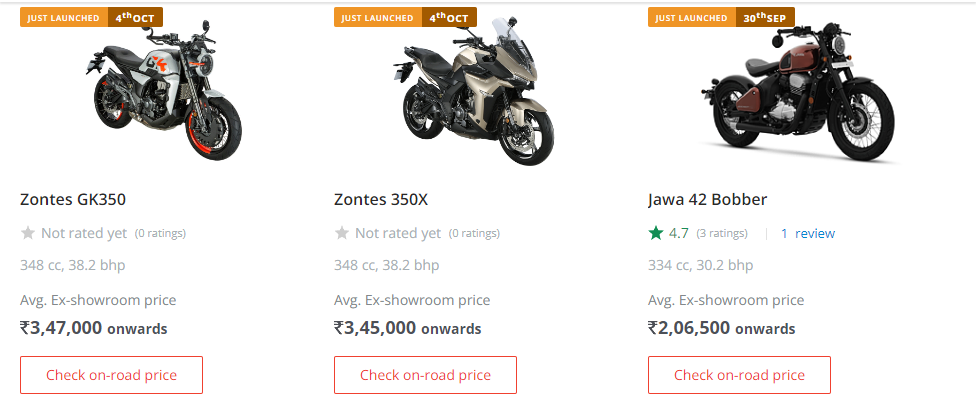Click the ₹2,06,500 onwards price
Screen dimensions: 976x402
tap(722, 328)
